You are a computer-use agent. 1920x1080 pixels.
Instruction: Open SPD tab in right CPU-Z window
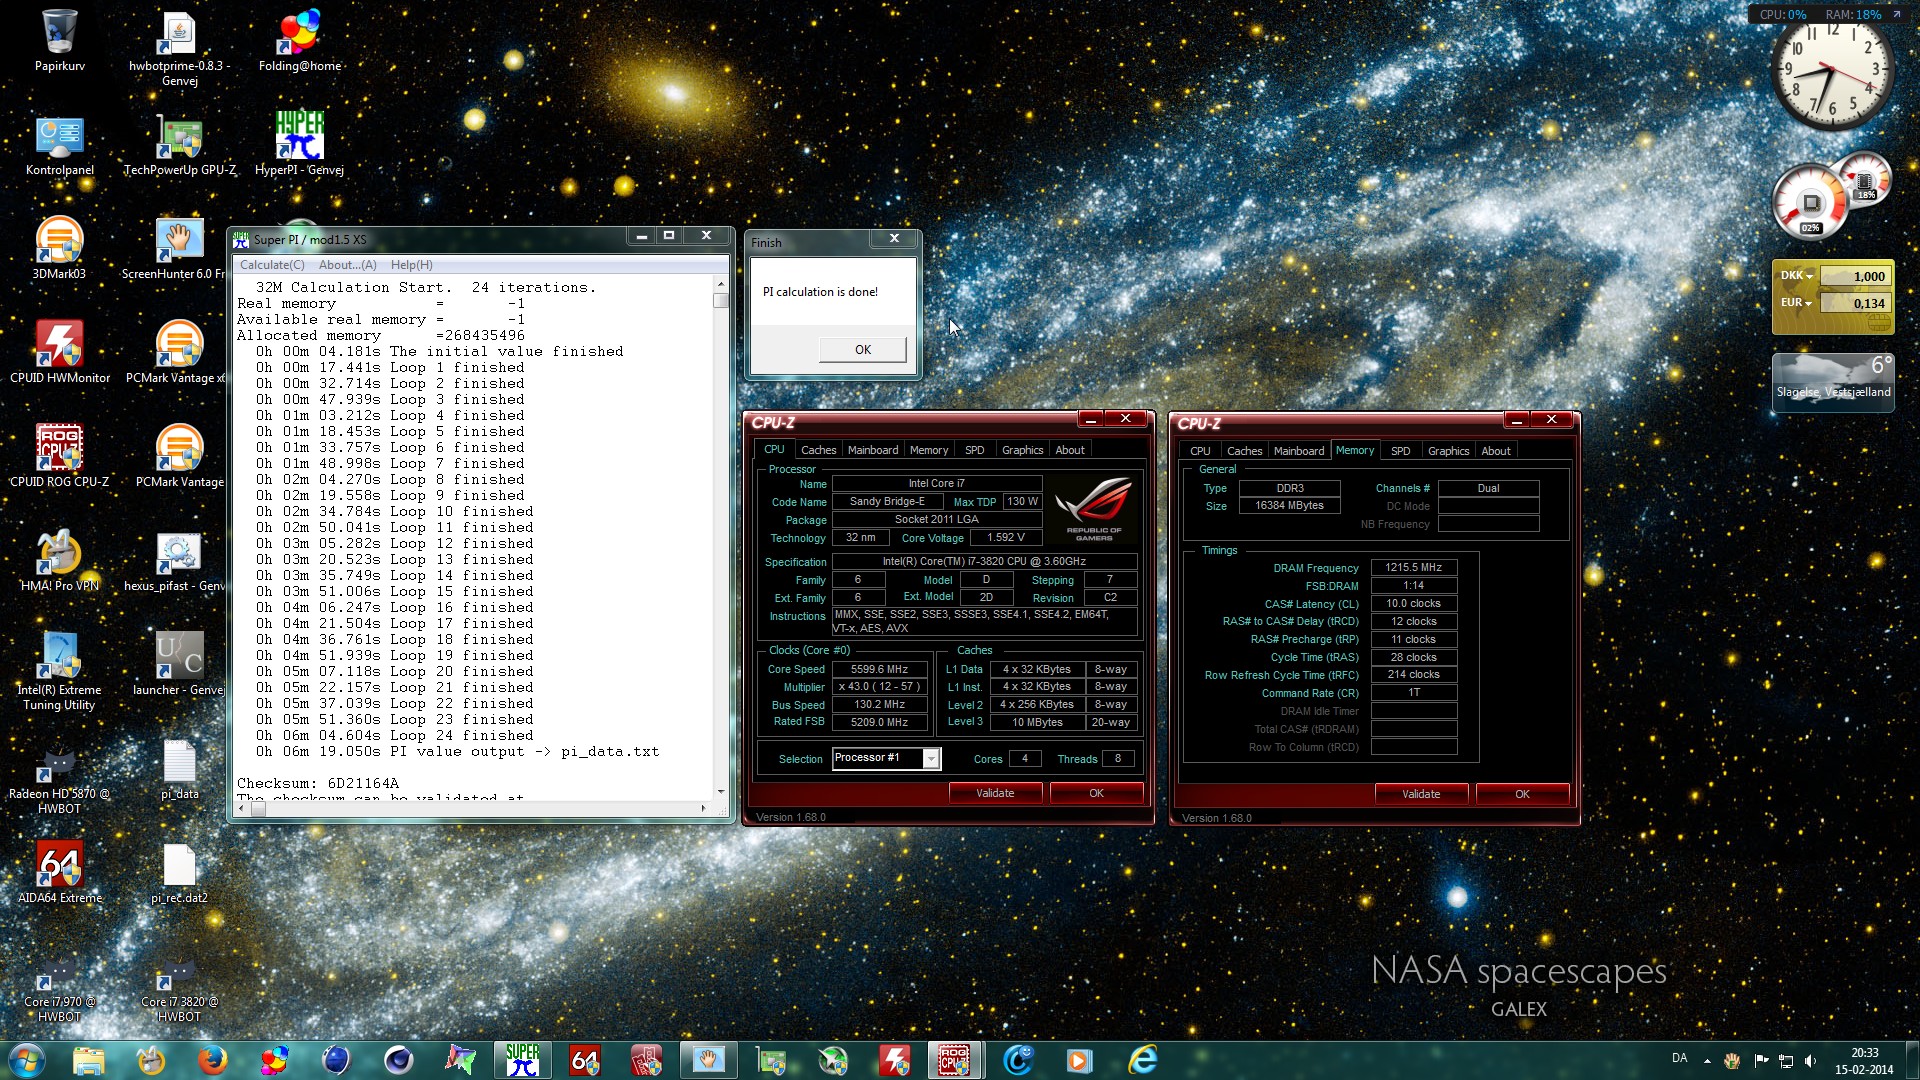click(x=1401, y=451)
